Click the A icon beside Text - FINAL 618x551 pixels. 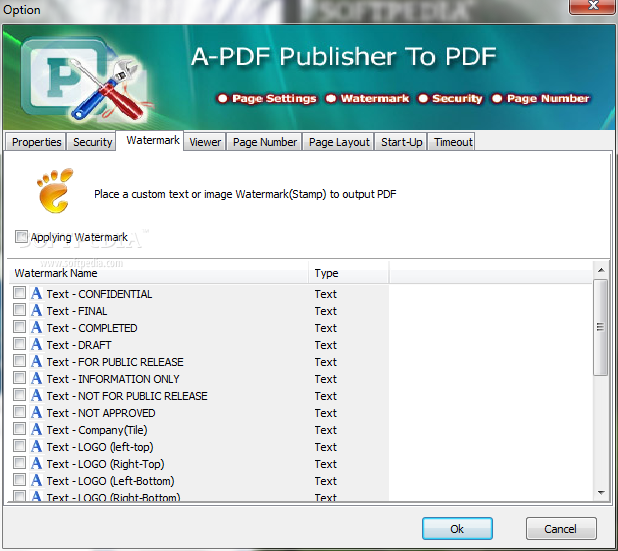pos(36,310)
